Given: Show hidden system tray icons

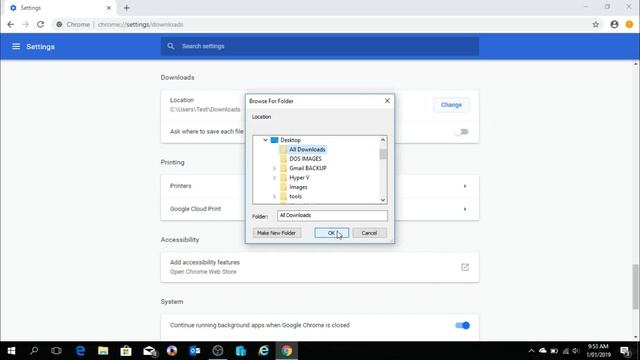Looking at the screenshot, I should point(531,351).
